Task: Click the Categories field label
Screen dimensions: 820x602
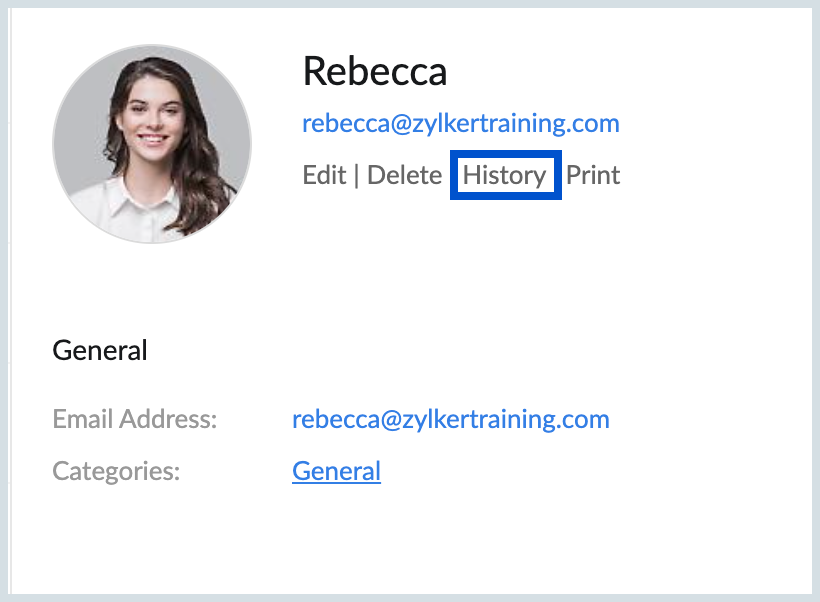Action: coord(115,470)
